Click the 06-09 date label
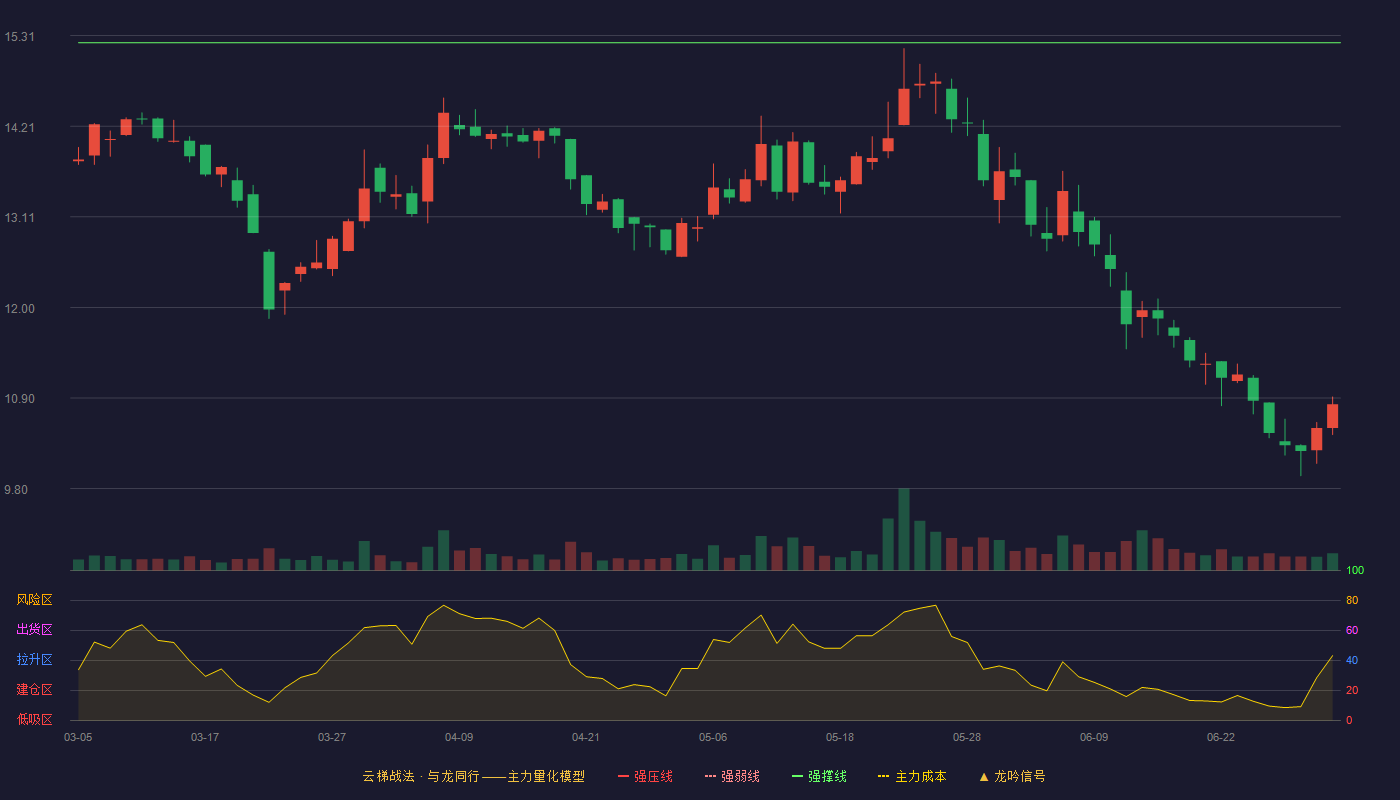The width and height of the screenshot is (1400, 800). click(1094, 737)
